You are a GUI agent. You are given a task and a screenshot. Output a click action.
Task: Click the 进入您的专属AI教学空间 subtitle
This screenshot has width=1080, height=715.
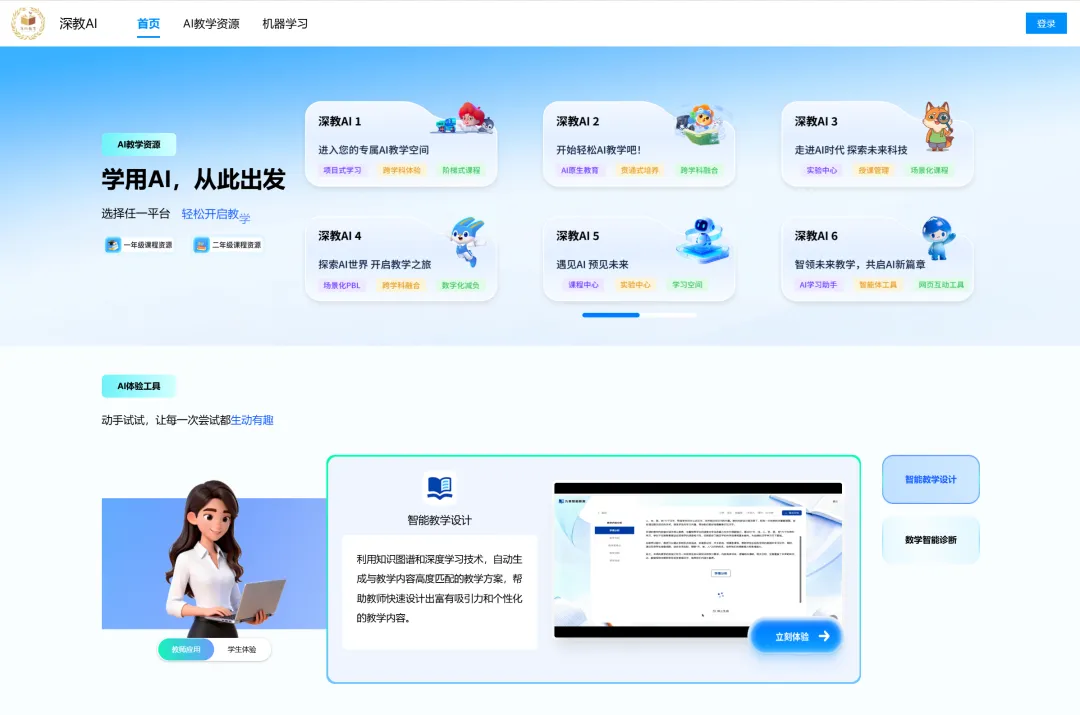[x=373, y=149]
